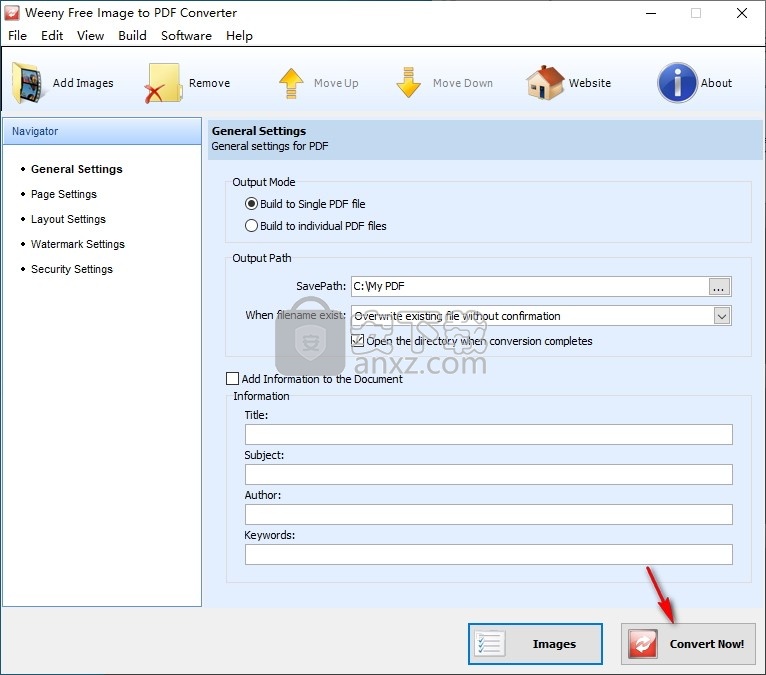The height and width of the screenshot is (675, 766).
Task: Click the About toolbar label
Action: click(716, 83)
